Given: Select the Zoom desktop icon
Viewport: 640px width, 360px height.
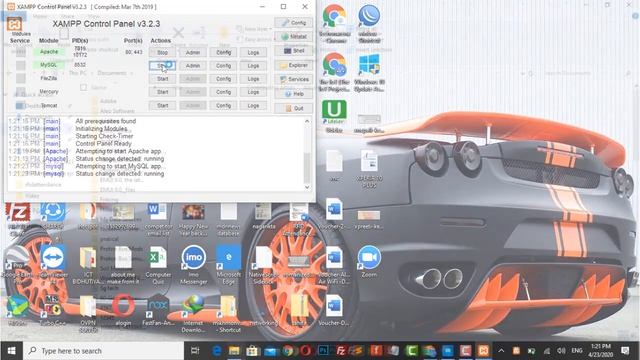Looking at the screenshot, I should [x=369, y=262].
